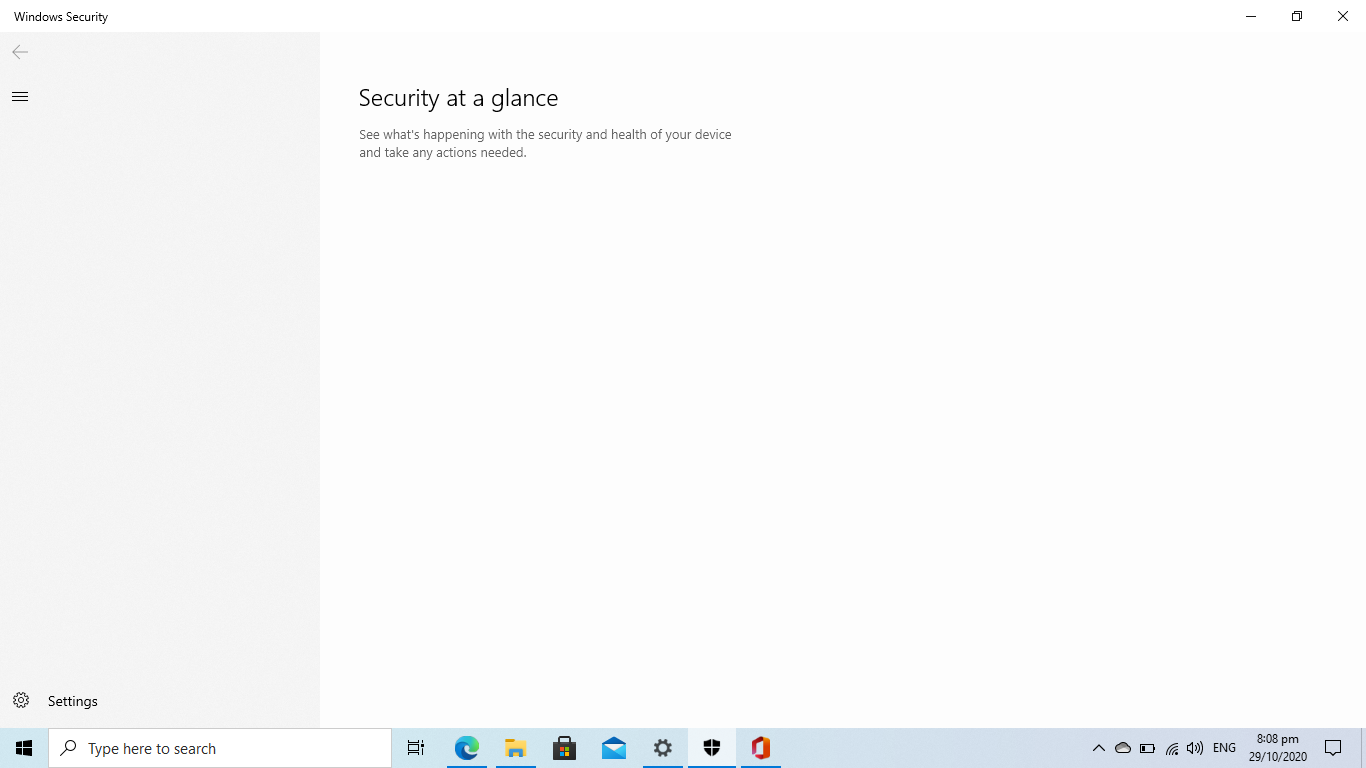Go back with the back arrow
The height and width of the screenshot is (768, 1366).
[20, 52]
